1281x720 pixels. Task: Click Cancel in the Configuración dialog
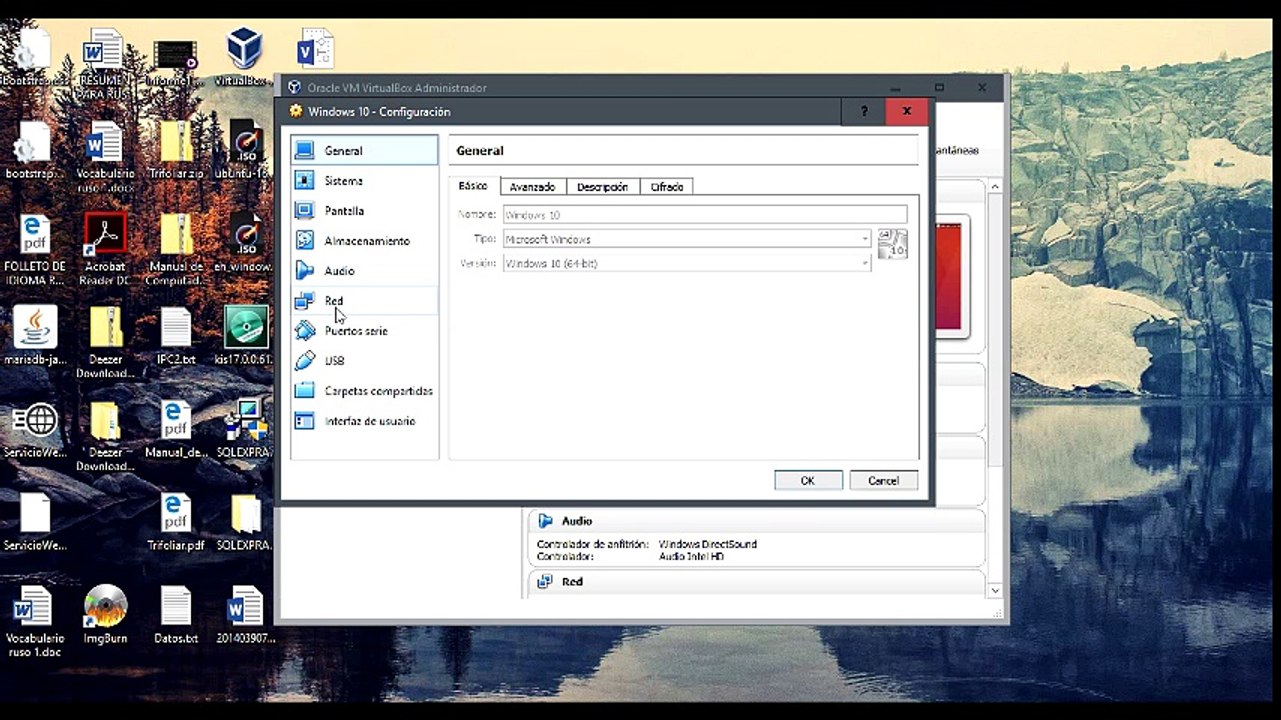883,481
